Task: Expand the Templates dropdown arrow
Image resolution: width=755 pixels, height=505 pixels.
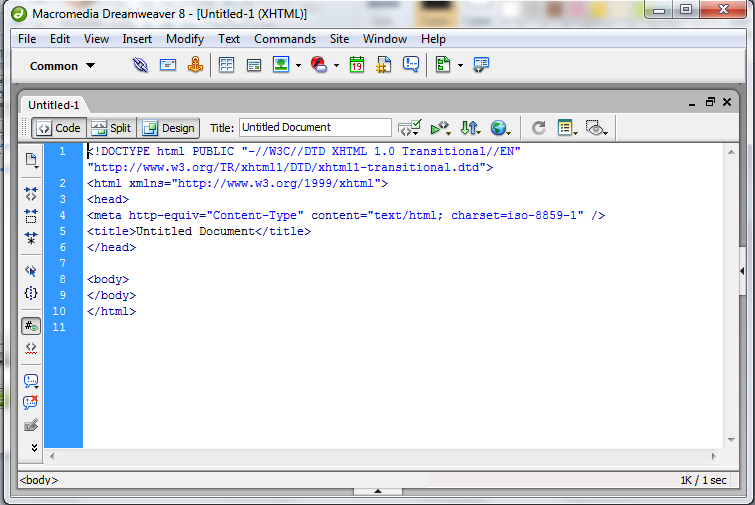Action: click(x=460, y=65)
